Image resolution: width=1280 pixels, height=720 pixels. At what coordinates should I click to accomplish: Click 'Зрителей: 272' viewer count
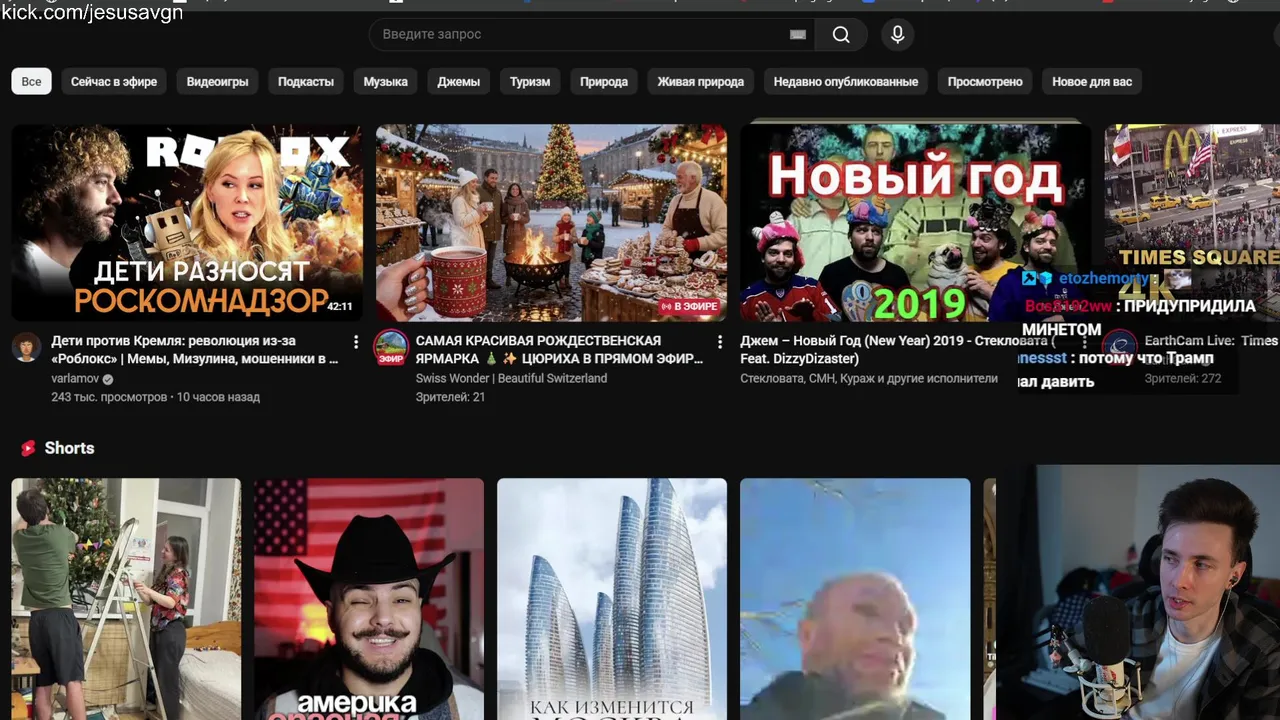[x=1183, y=379]
